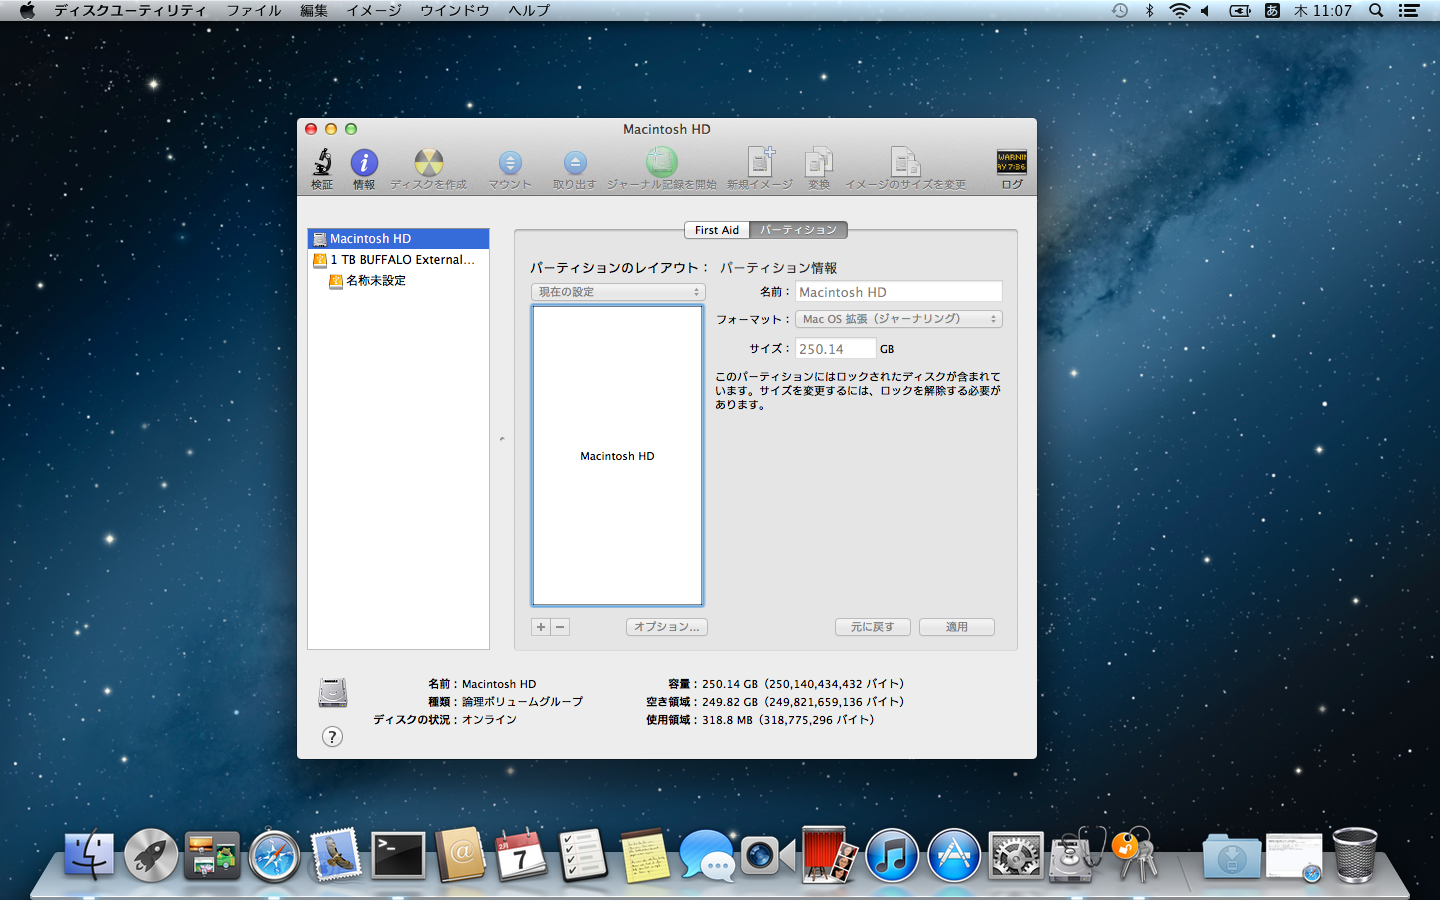Image resolution: width=1440 pixels, height=900 pixels.
Task: Click the マウント (Mount) toolbar icon
Action: (x=510, y=163)
